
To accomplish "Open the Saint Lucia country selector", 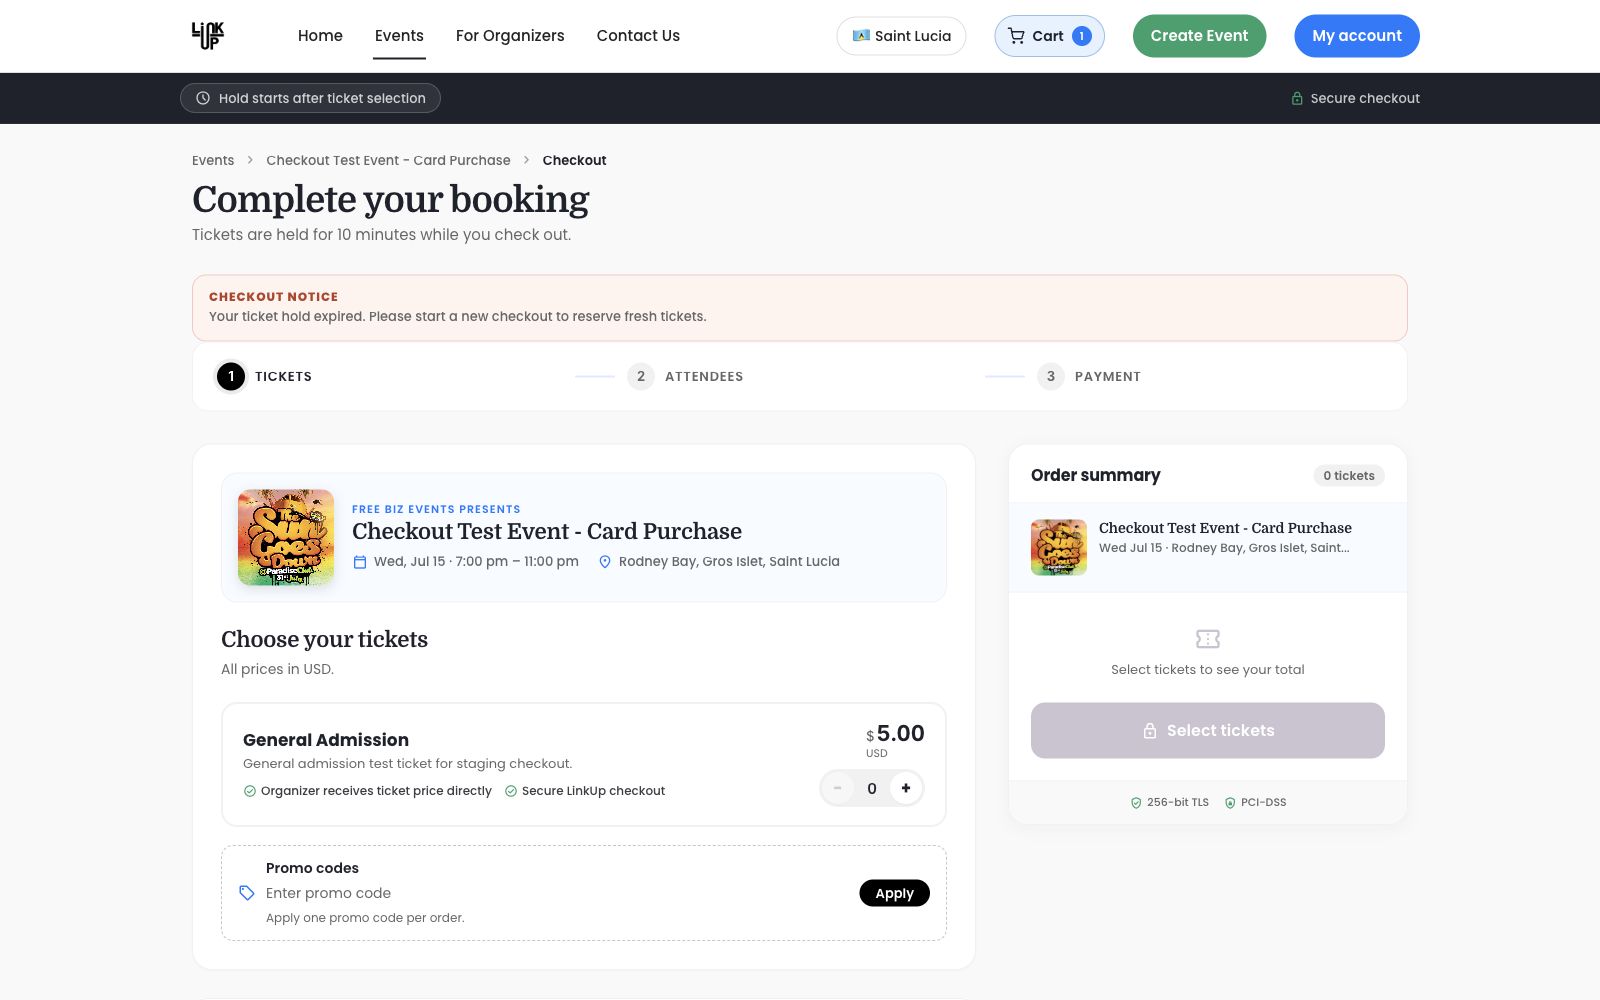I will (901, 36).
